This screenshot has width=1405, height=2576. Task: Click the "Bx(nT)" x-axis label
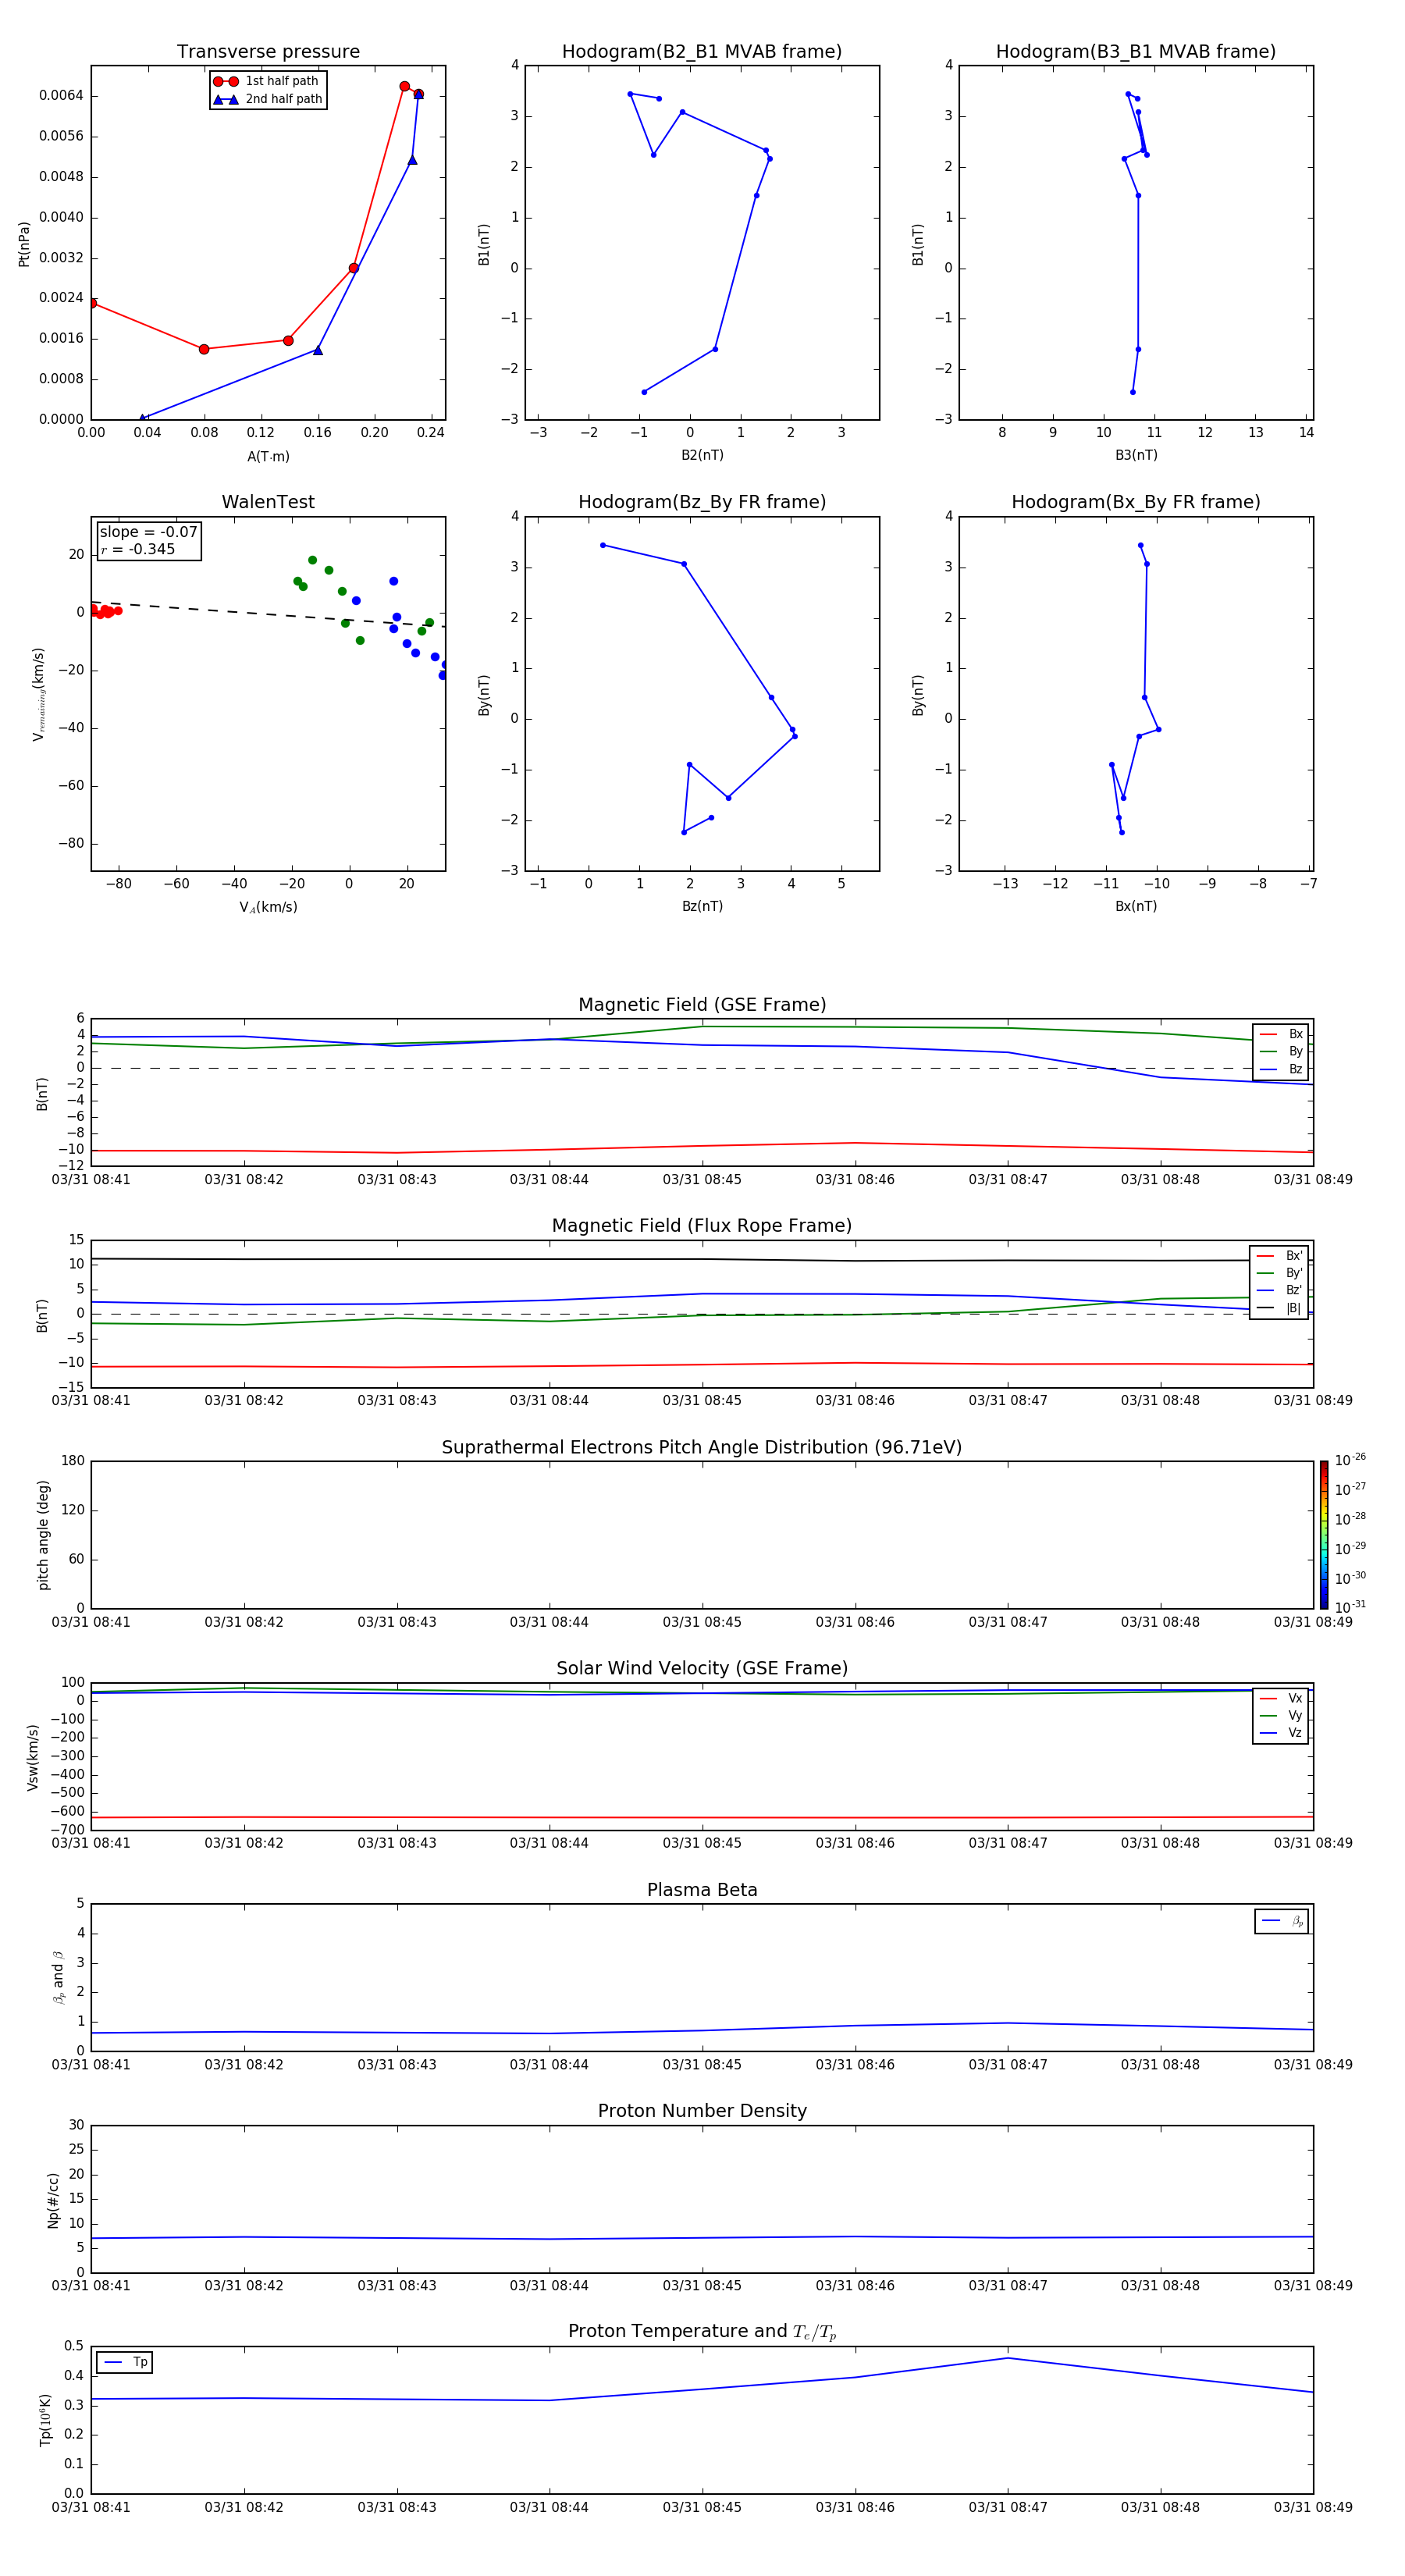click(x=1136, y=906)
